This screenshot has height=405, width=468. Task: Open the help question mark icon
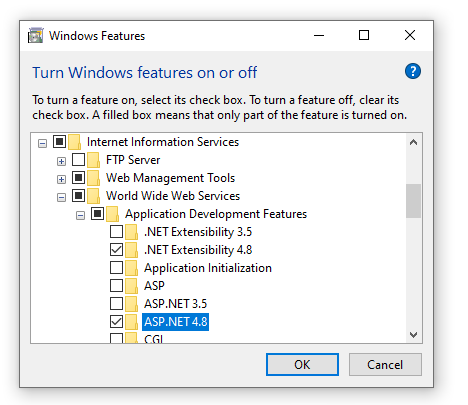(413, 71)
